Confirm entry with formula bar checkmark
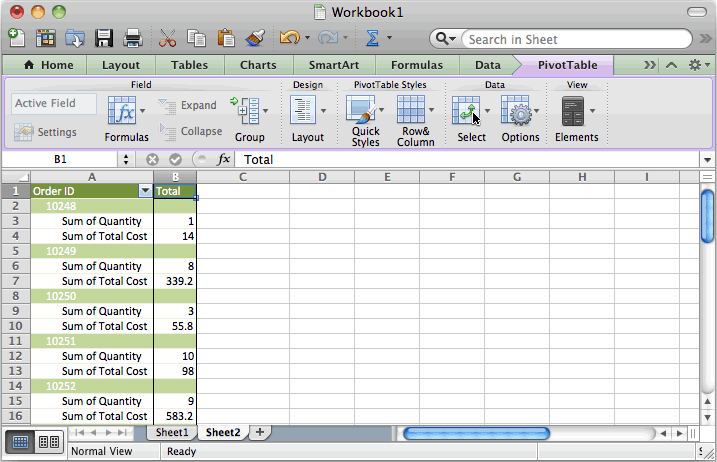The width and height of the screenshot is (717, 462). [x=175, y=159]
